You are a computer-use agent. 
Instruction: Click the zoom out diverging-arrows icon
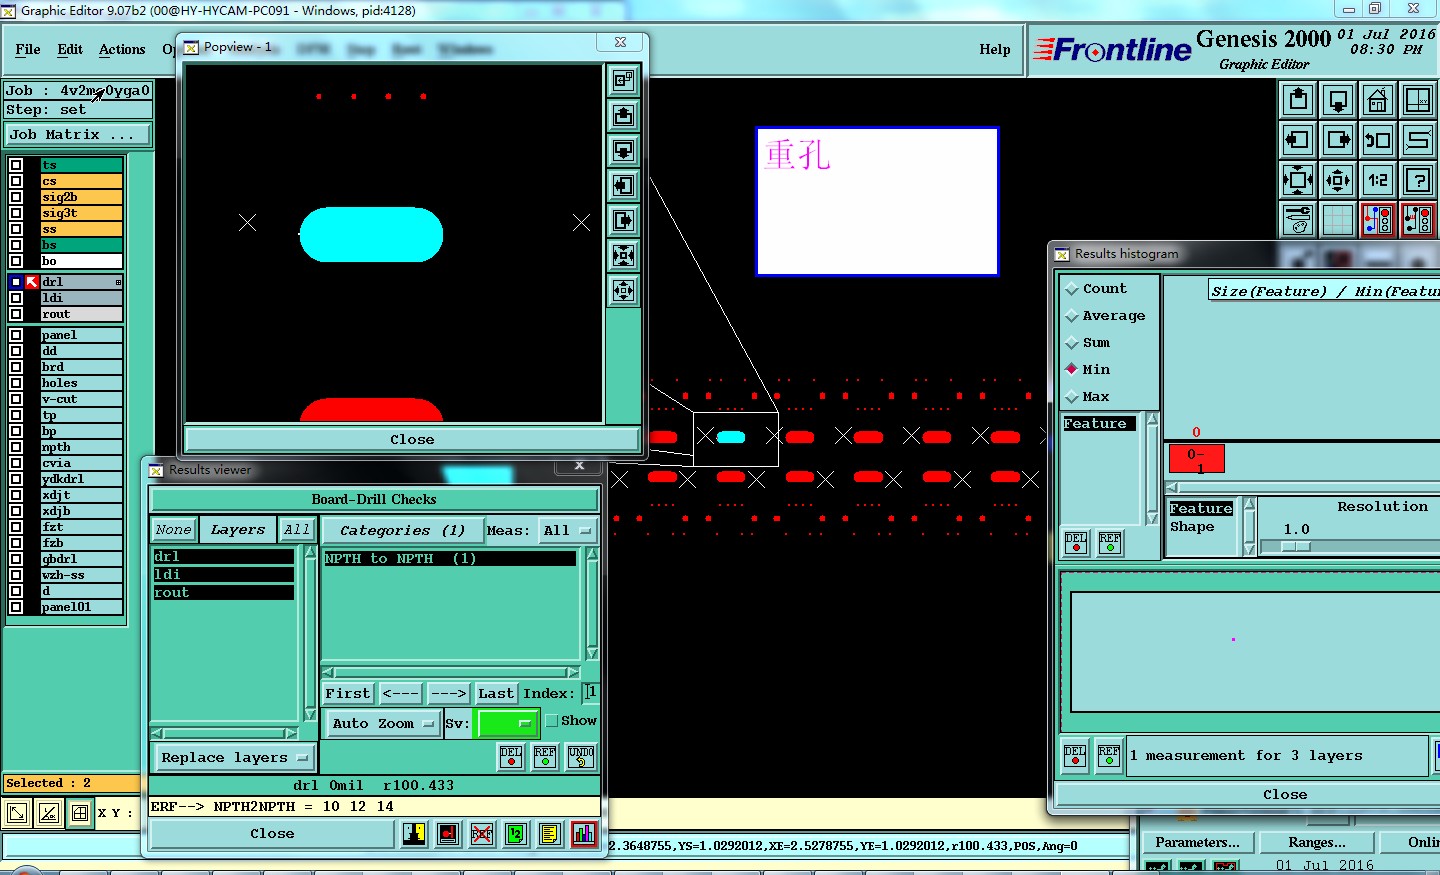coord(1338,180)
